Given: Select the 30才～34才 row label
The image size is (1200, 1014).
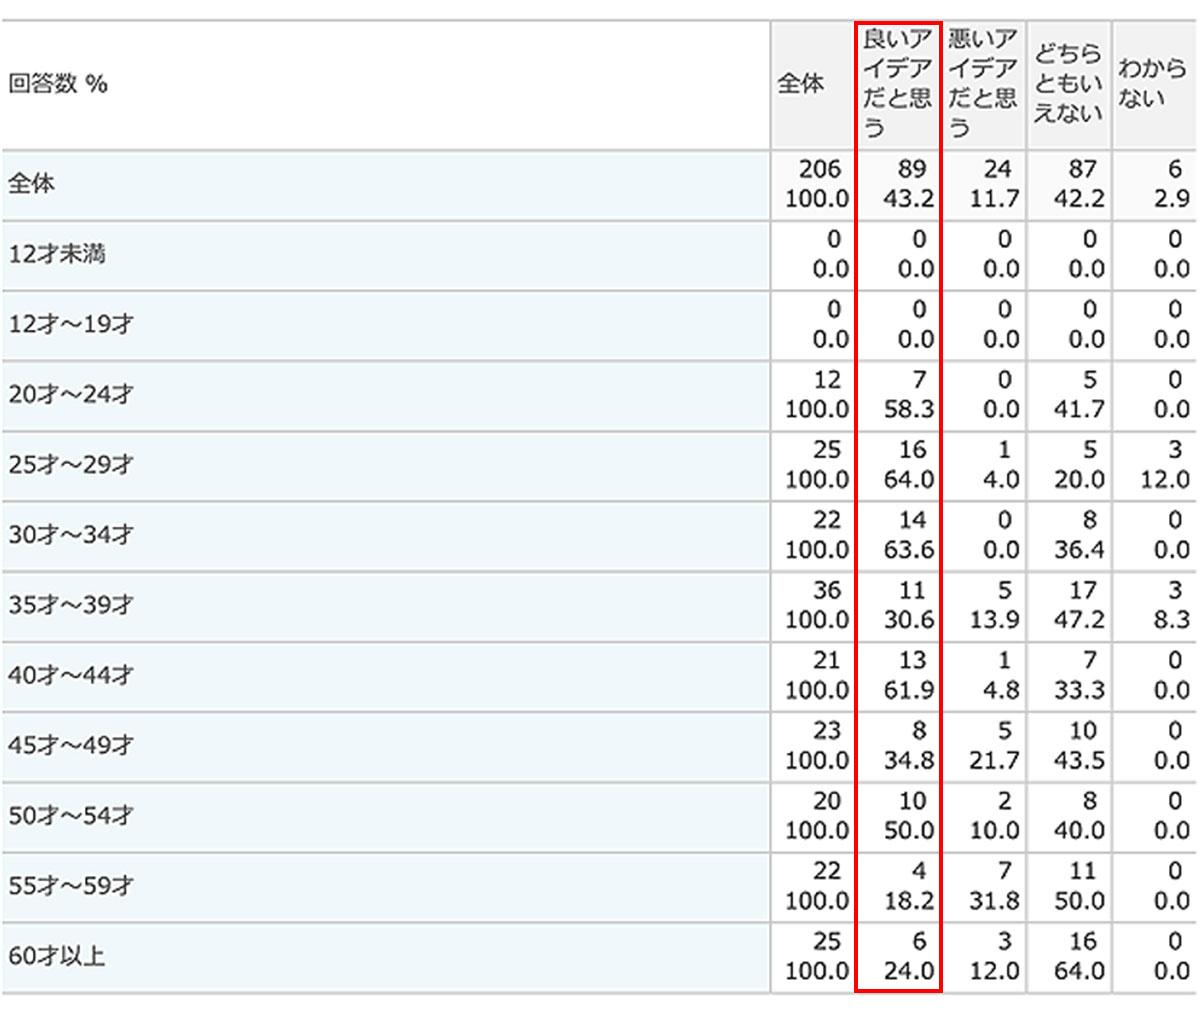Looking at the screenshot, I should coord(71,536).
